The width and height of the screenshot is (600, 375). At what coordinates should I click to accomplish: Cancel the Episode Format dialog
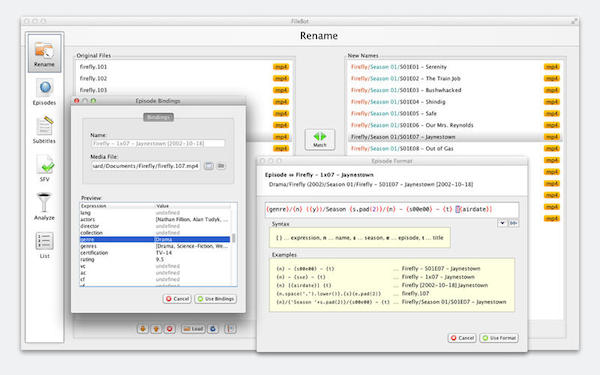[462, 338]
